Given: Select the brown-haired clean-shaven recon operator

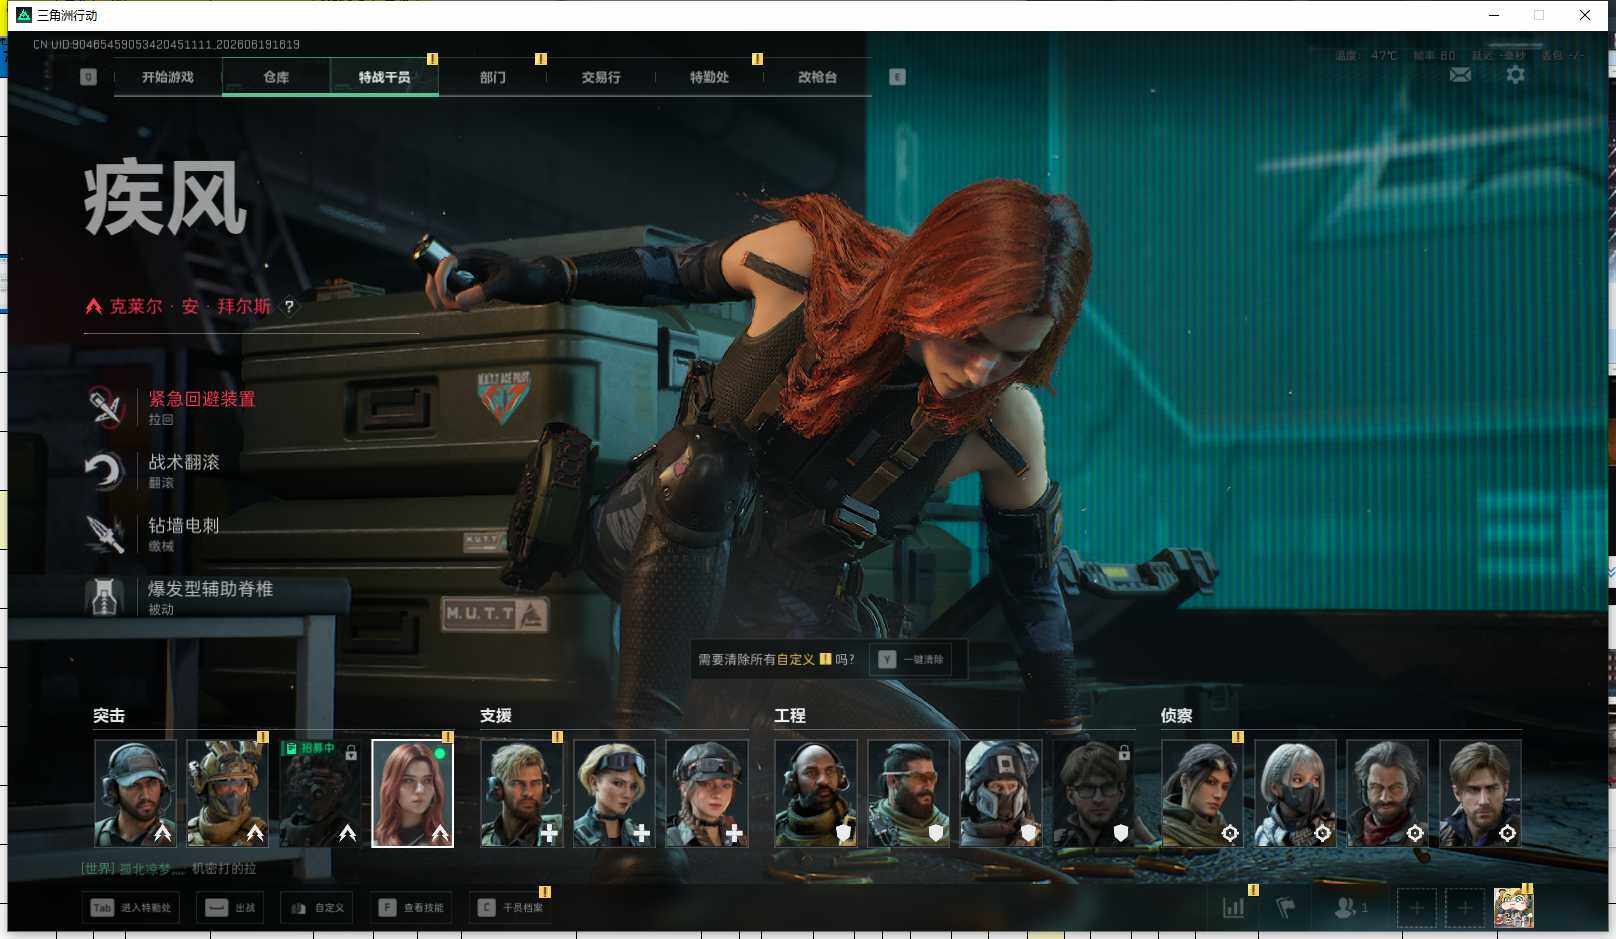Looking at the screenshot, I should [x=1480, y=794].
